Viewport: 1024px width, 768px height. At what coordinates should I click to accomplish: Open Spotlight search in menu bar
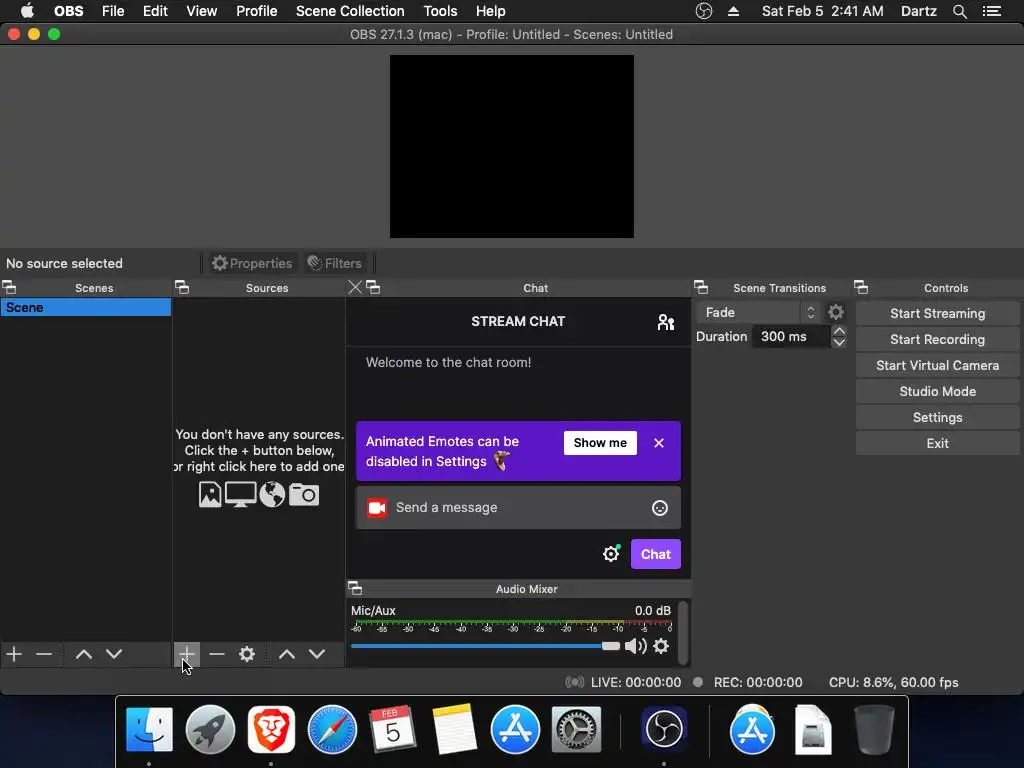tap(959, 11)
